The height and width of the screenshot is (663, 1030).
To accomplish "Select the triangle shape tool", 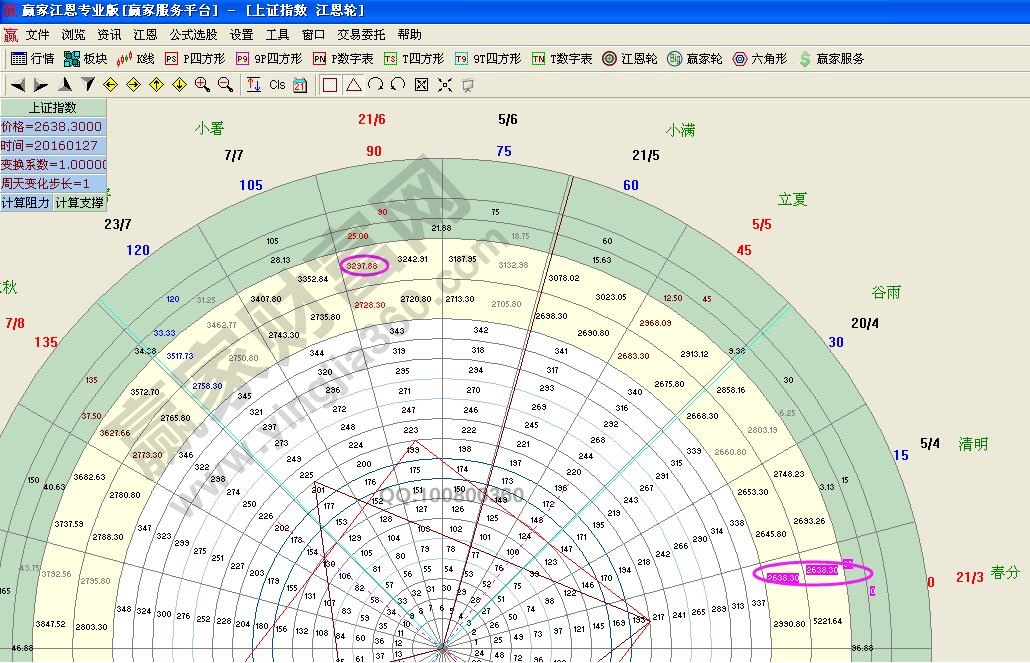I will pyautogui.click(x=353, y=85).
